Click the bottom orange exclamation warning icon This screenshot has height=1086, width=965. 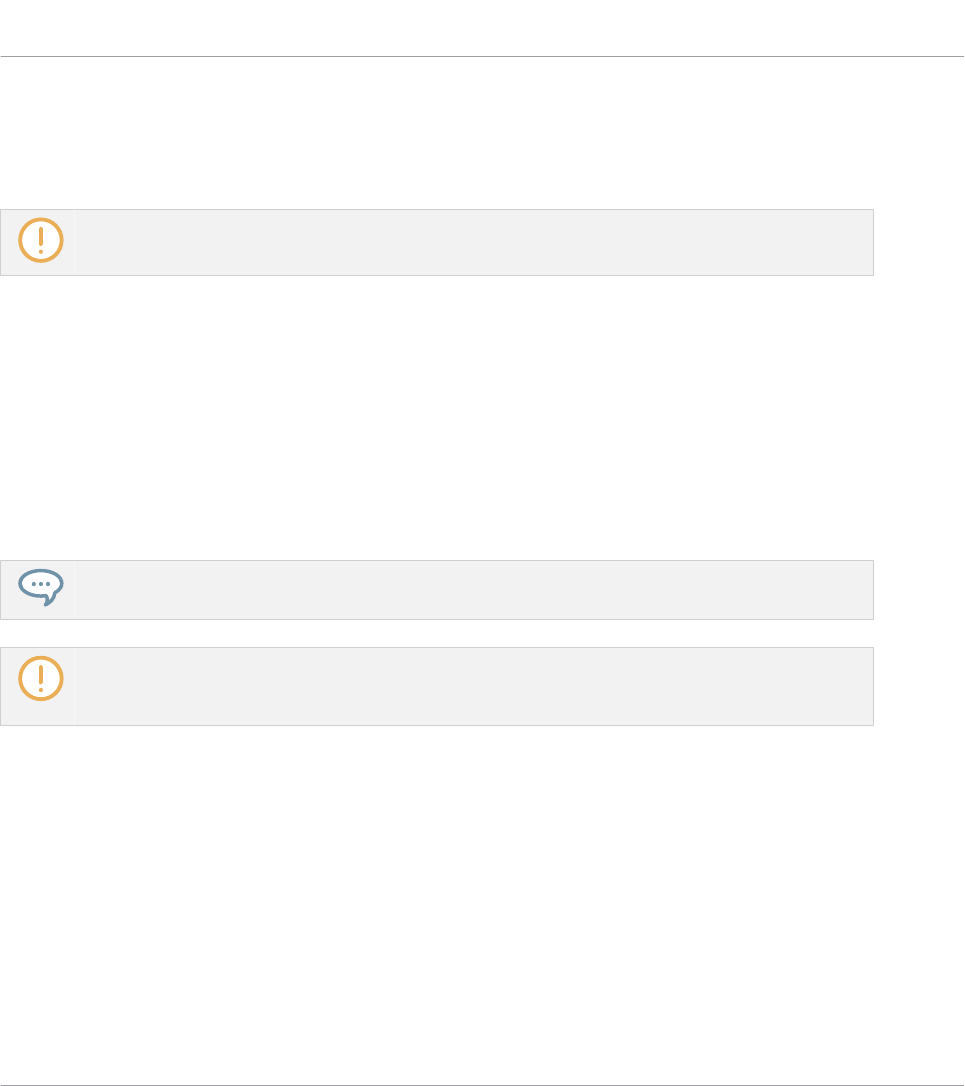pyautogui.click(x=41, y=679)
